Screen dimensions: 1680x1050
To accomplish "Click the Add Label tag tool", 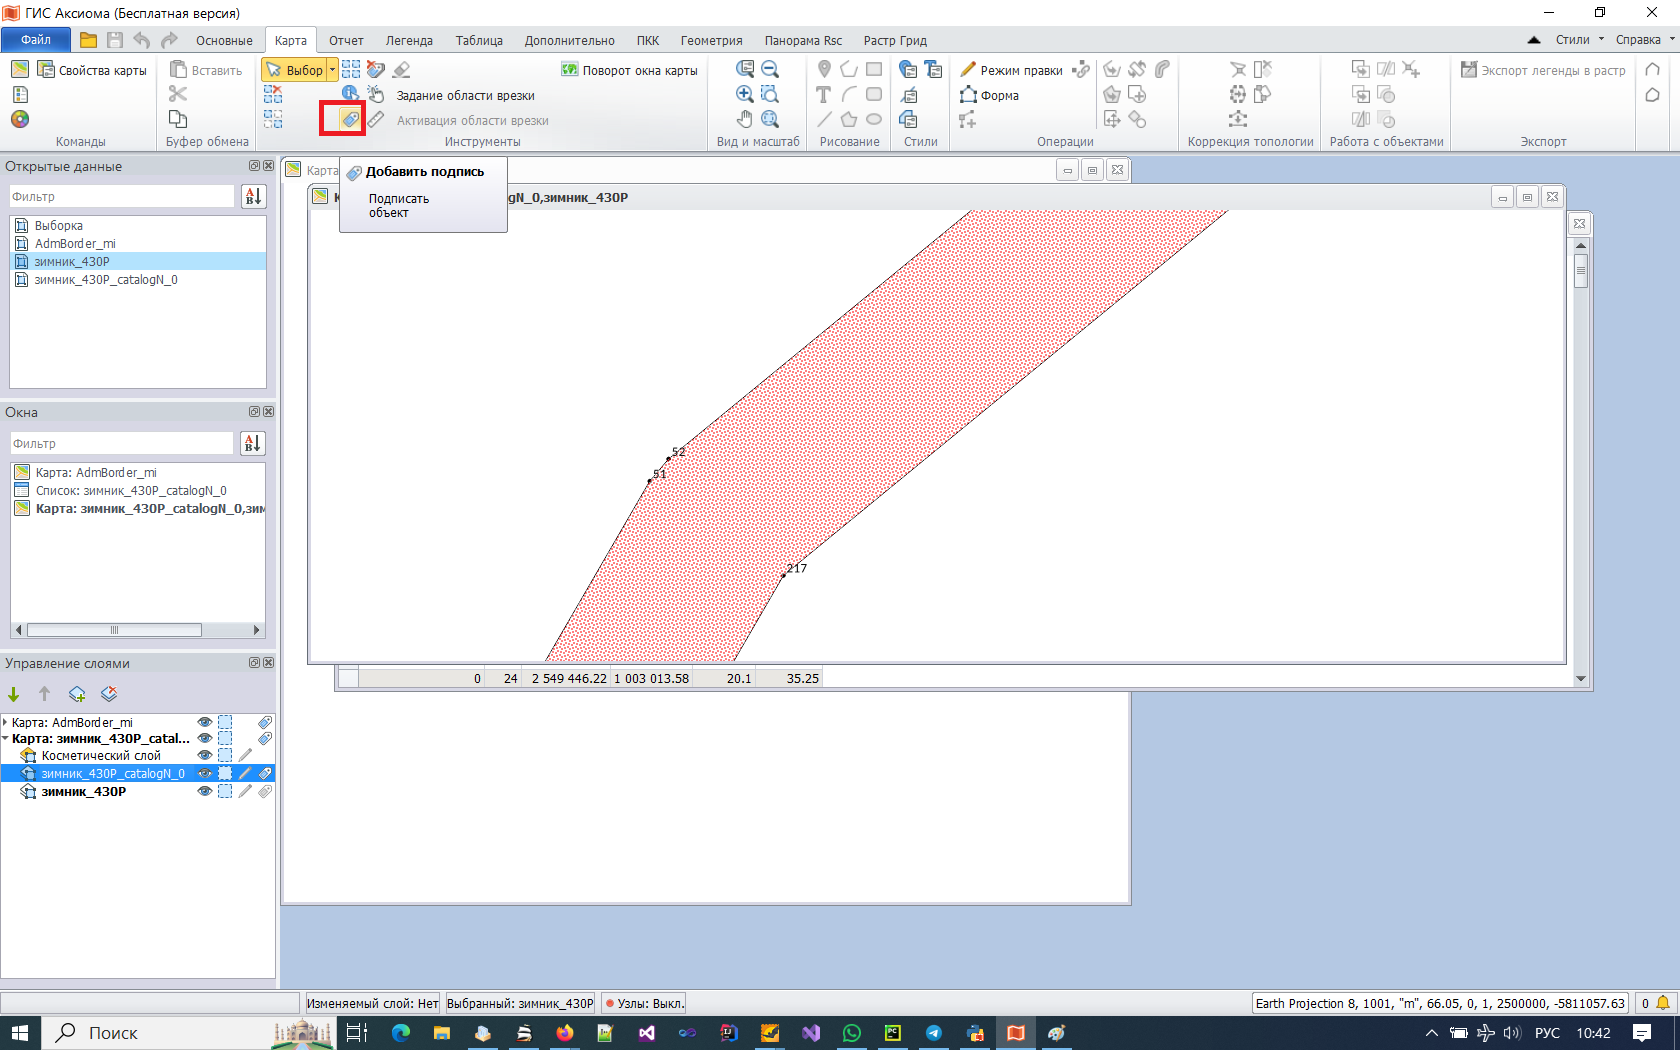I will 350,119.
